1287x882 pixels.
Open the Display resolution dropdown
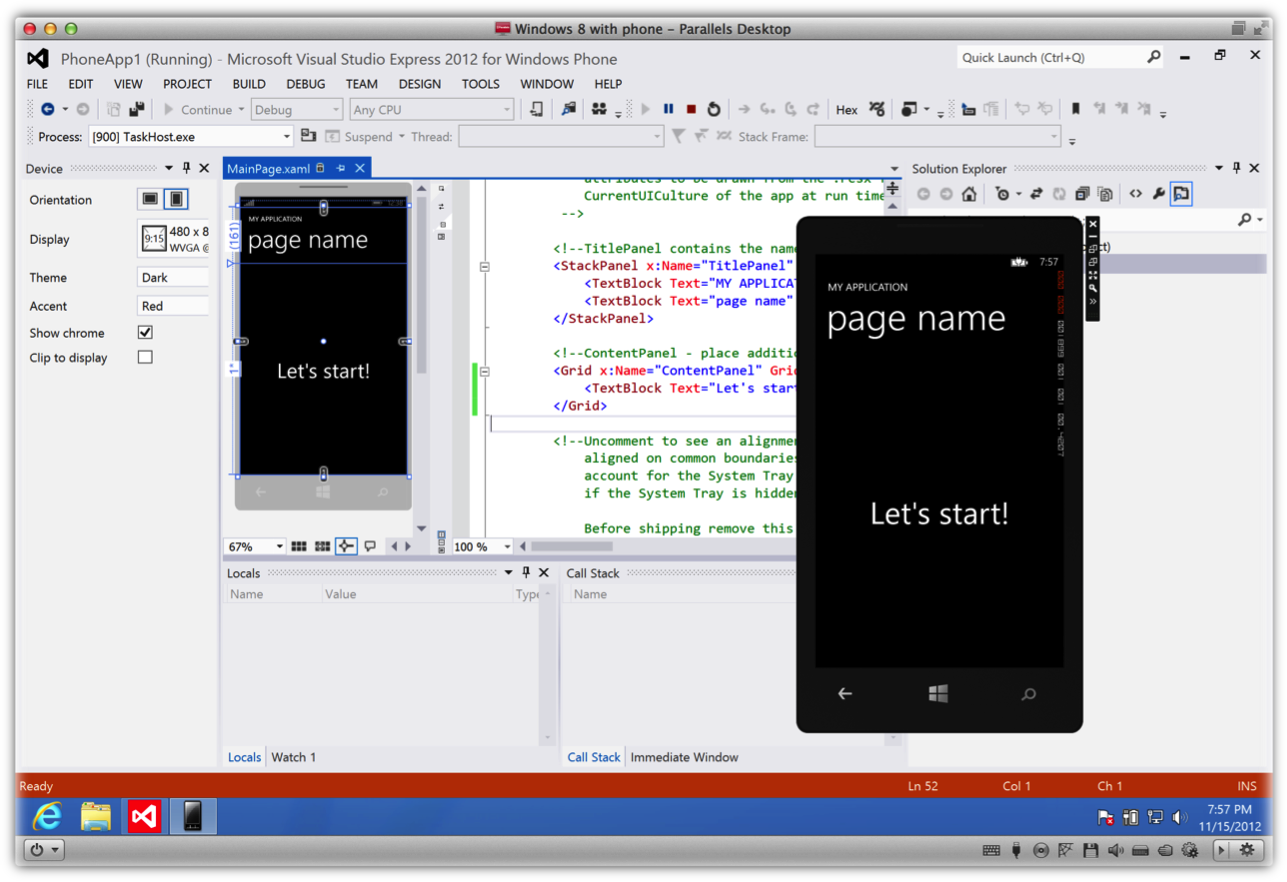[173, 239]
